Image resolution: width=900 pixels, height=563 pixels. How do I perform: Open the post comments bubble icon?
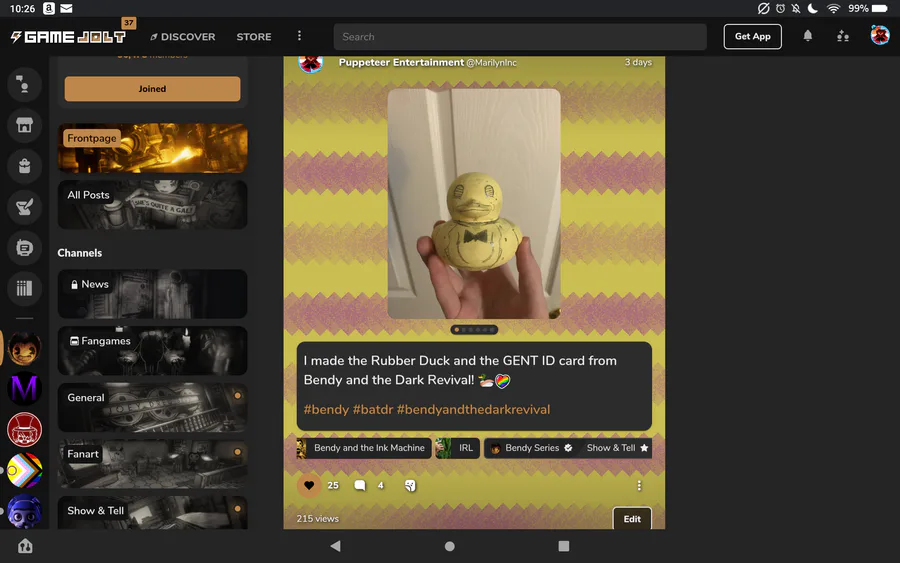360,486
